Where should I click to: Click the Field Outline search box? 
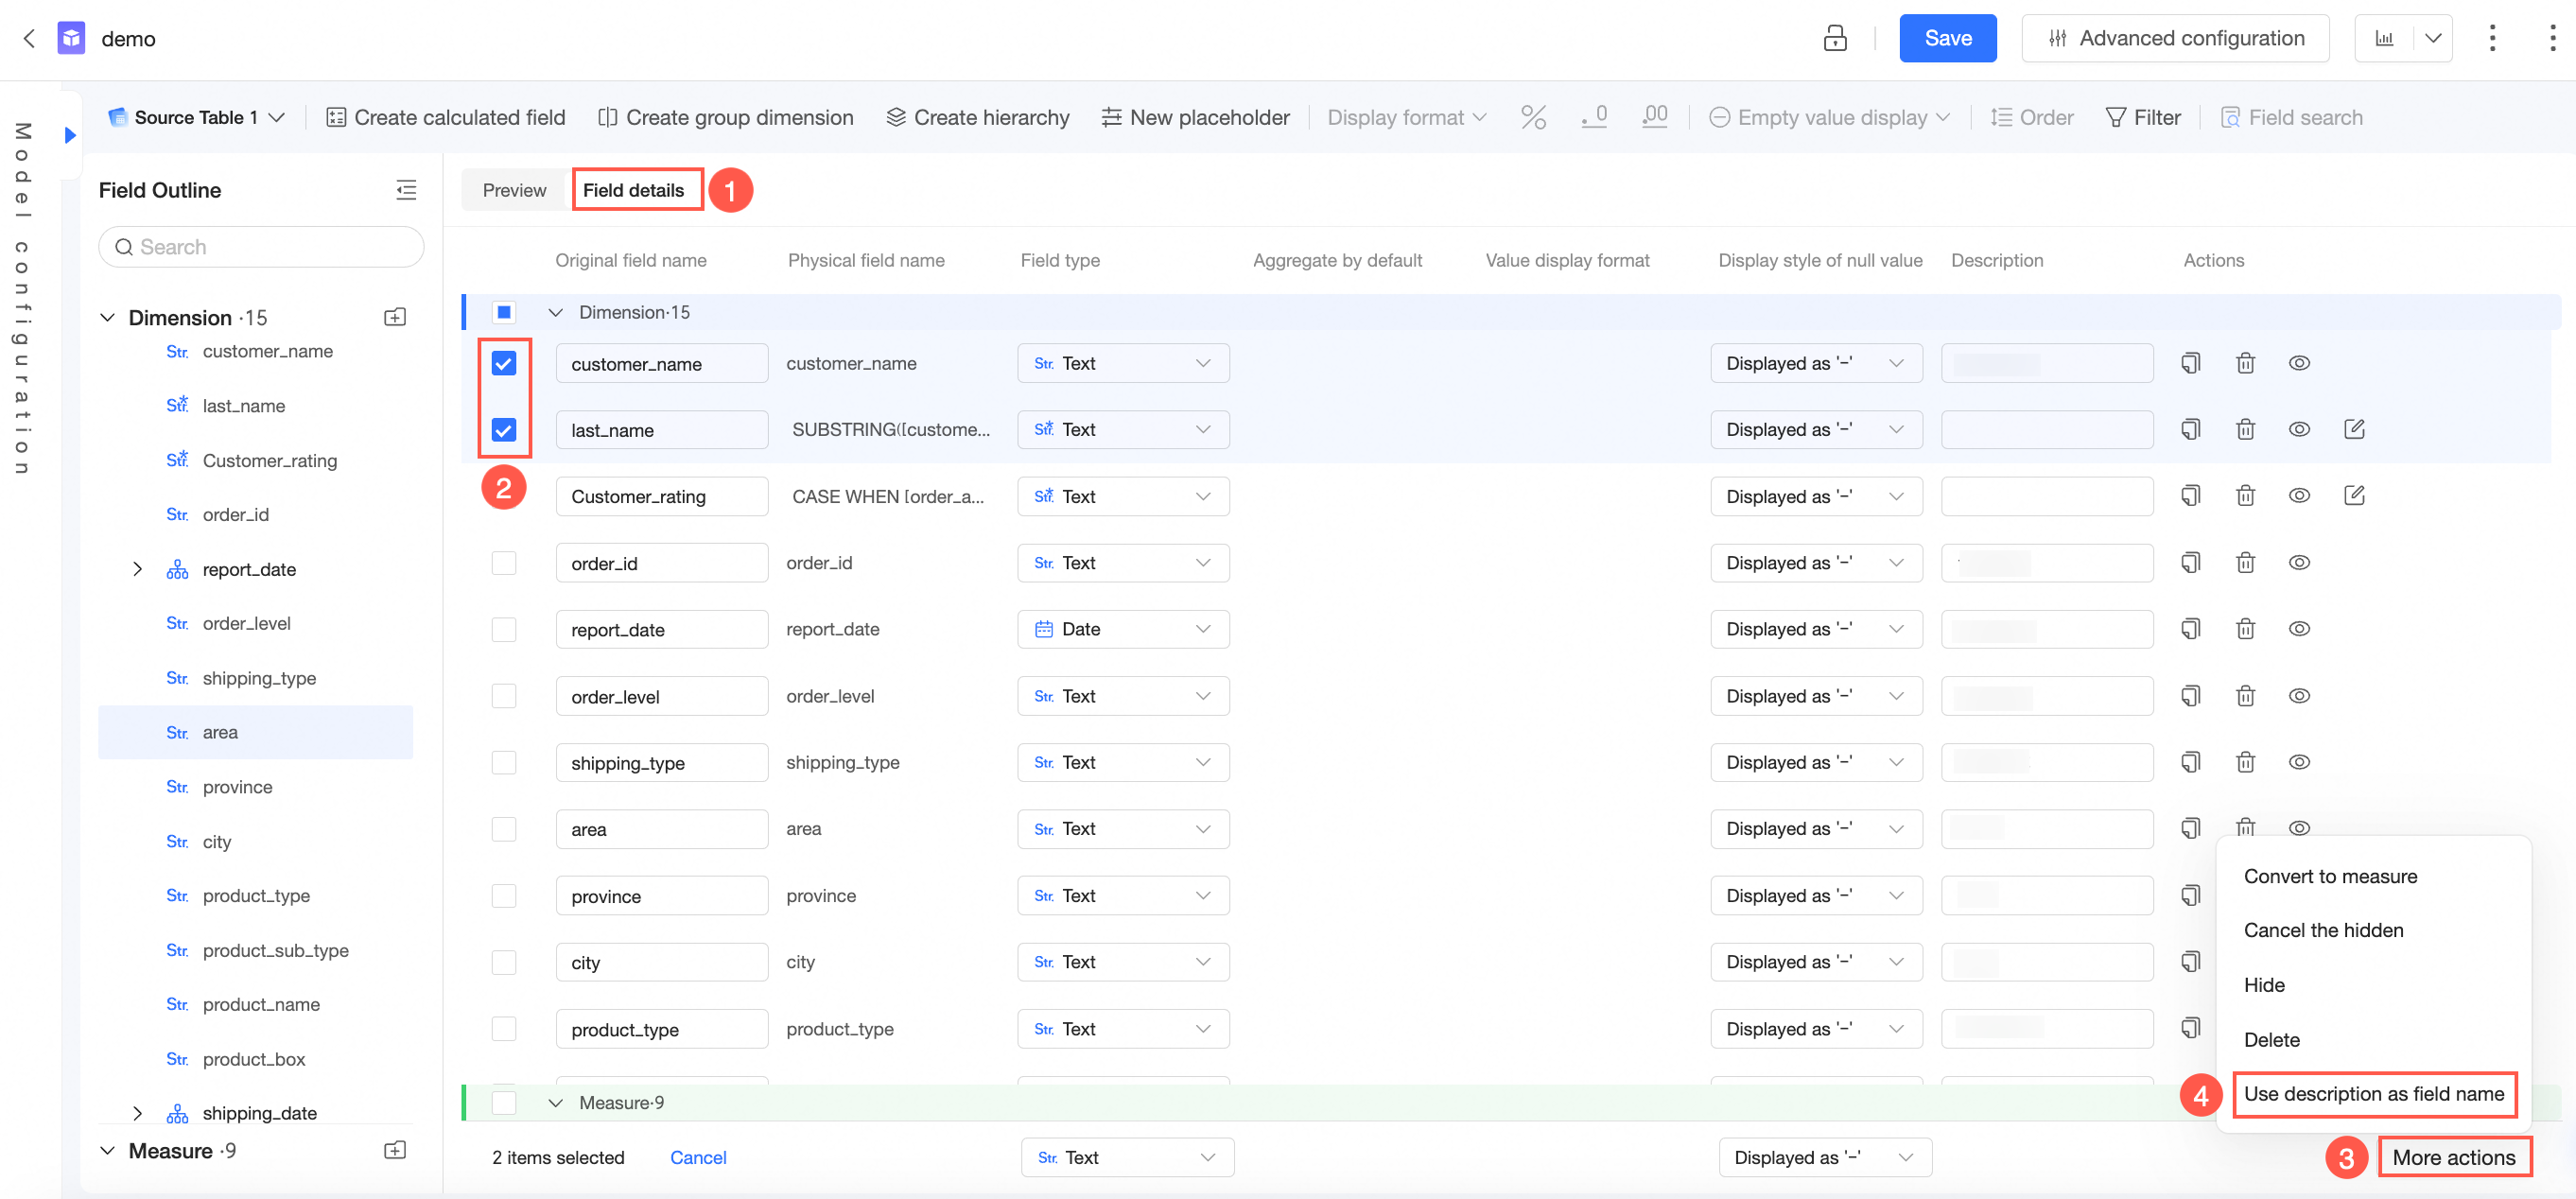pyautogui.click(x=261, y=247)
